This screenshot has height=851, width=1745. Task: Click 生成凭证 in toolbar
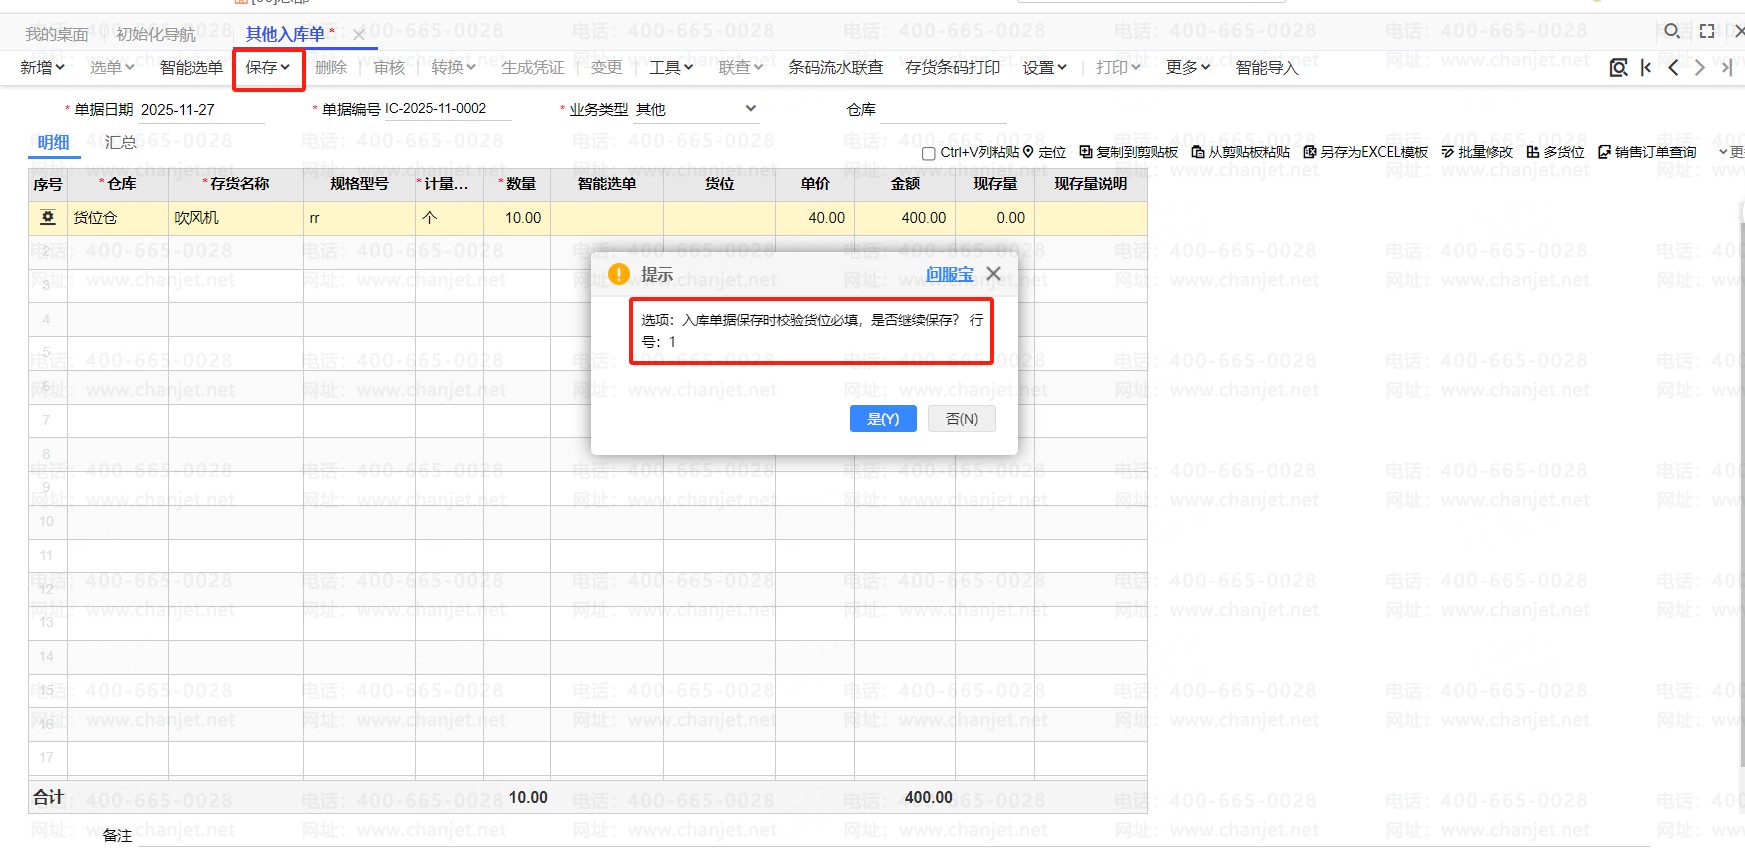tap(533, 67)
